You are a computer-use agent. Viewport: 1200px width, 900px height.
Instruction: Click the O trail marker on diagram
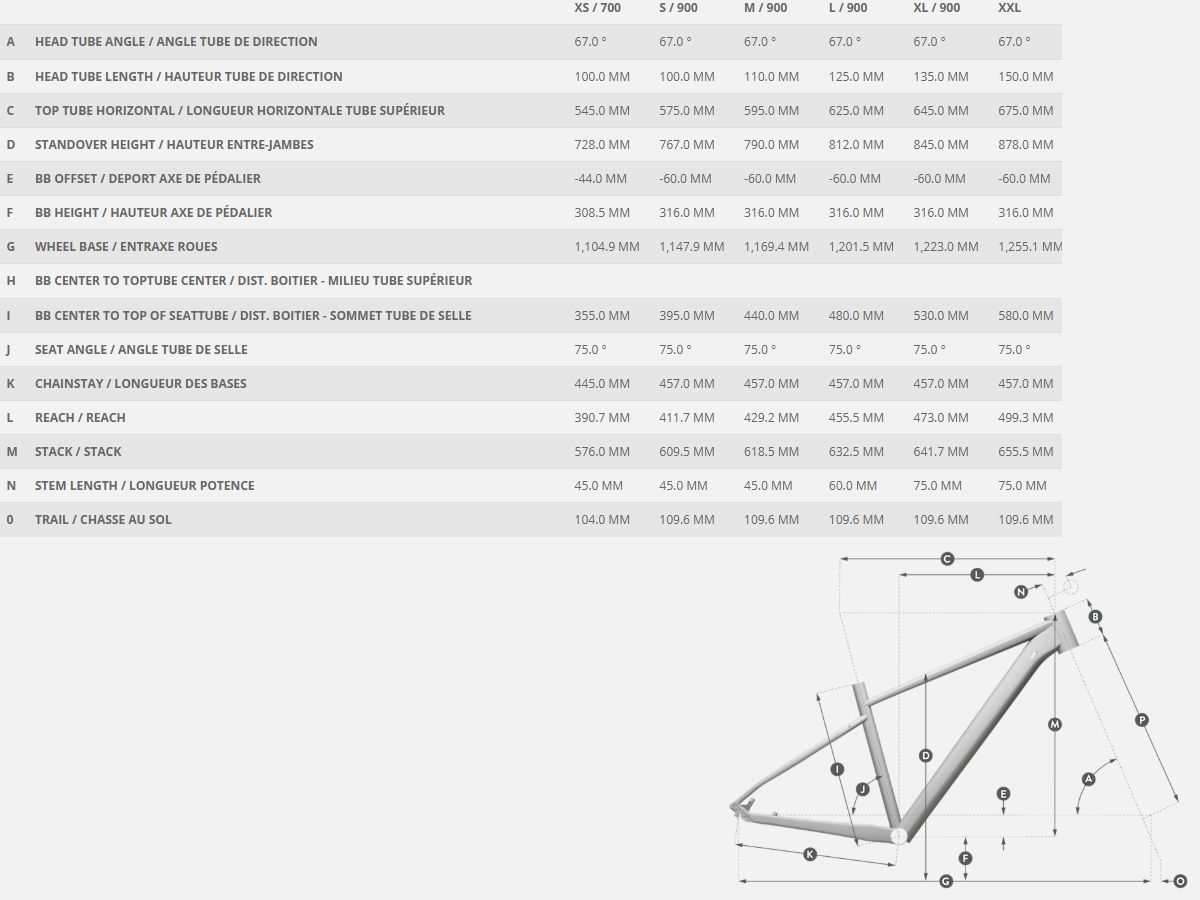[1180, 881]
